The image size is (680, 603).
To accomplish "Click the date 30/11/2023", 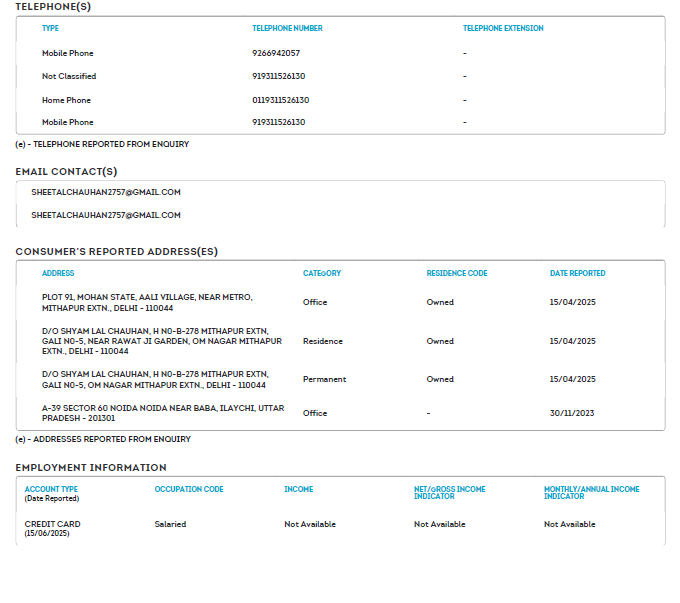I will [x=572, y=413].
